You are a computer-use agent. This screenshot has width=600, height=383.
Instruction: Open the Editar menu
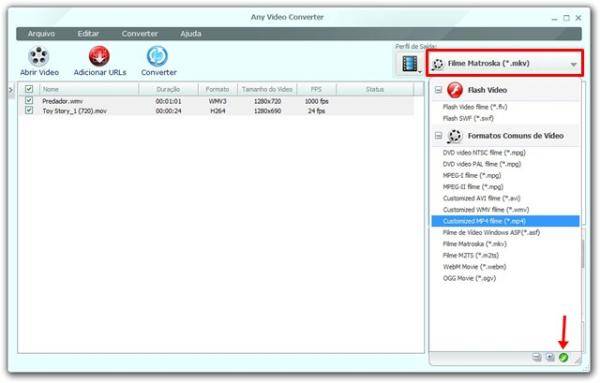(88, 34)
